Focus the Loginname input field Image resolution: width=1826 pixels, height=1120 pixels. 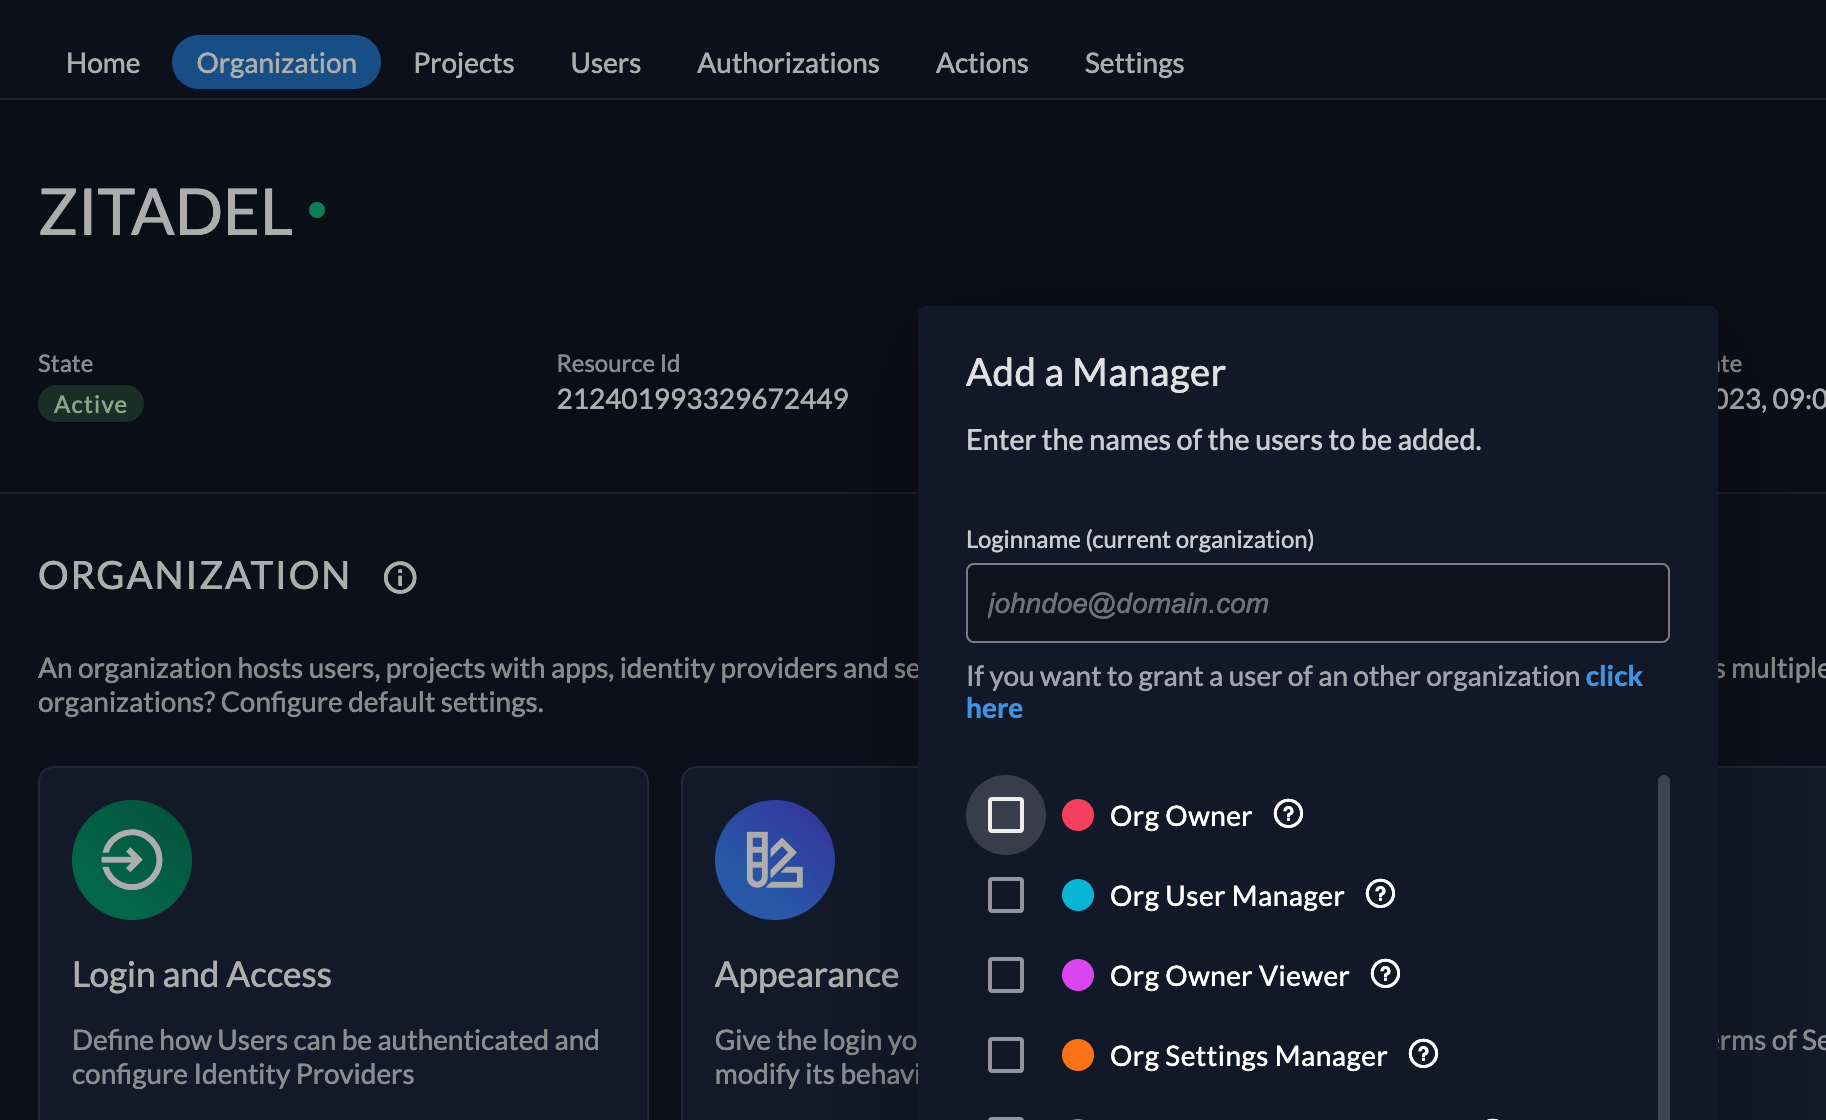tap(1317, 603)
